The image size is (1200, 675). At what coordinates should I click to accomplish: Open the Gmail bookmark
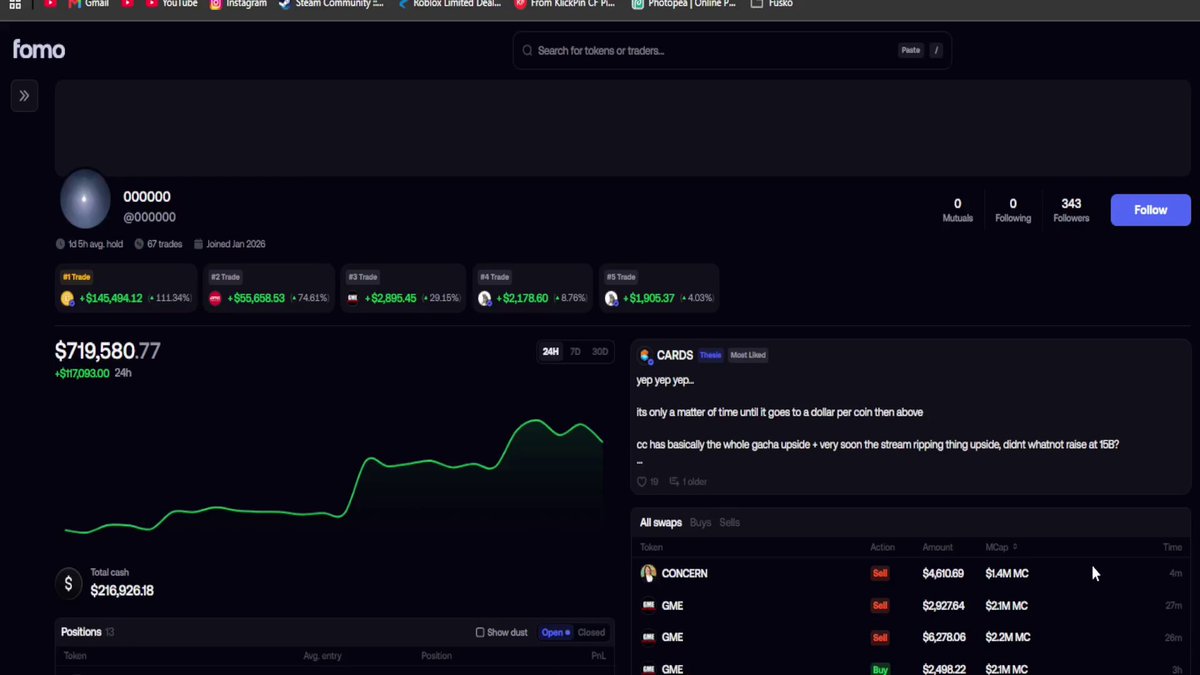tap(89, 4)
